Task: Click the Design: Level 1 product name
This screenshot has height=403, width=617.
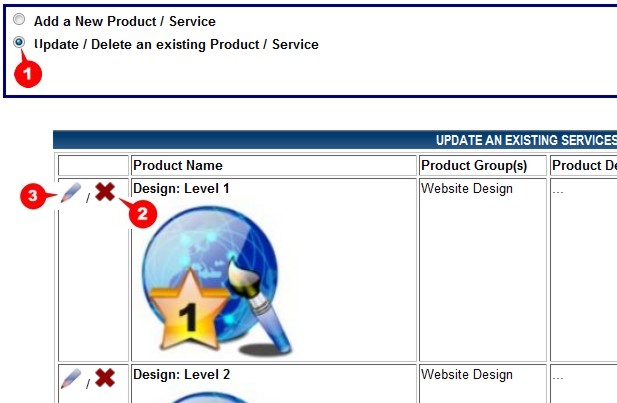Action: point(181,189)
